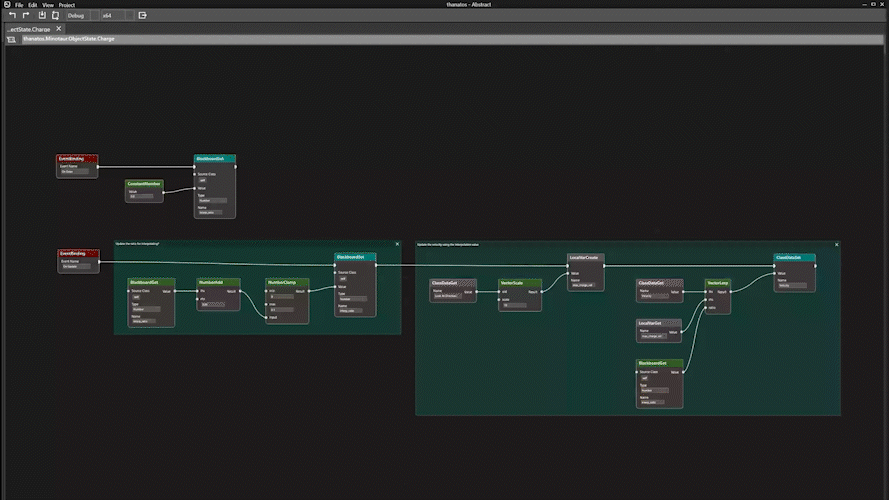
Task: Click the script icon left of the class path
Action: pyautogui.click(x=11, y=39)
